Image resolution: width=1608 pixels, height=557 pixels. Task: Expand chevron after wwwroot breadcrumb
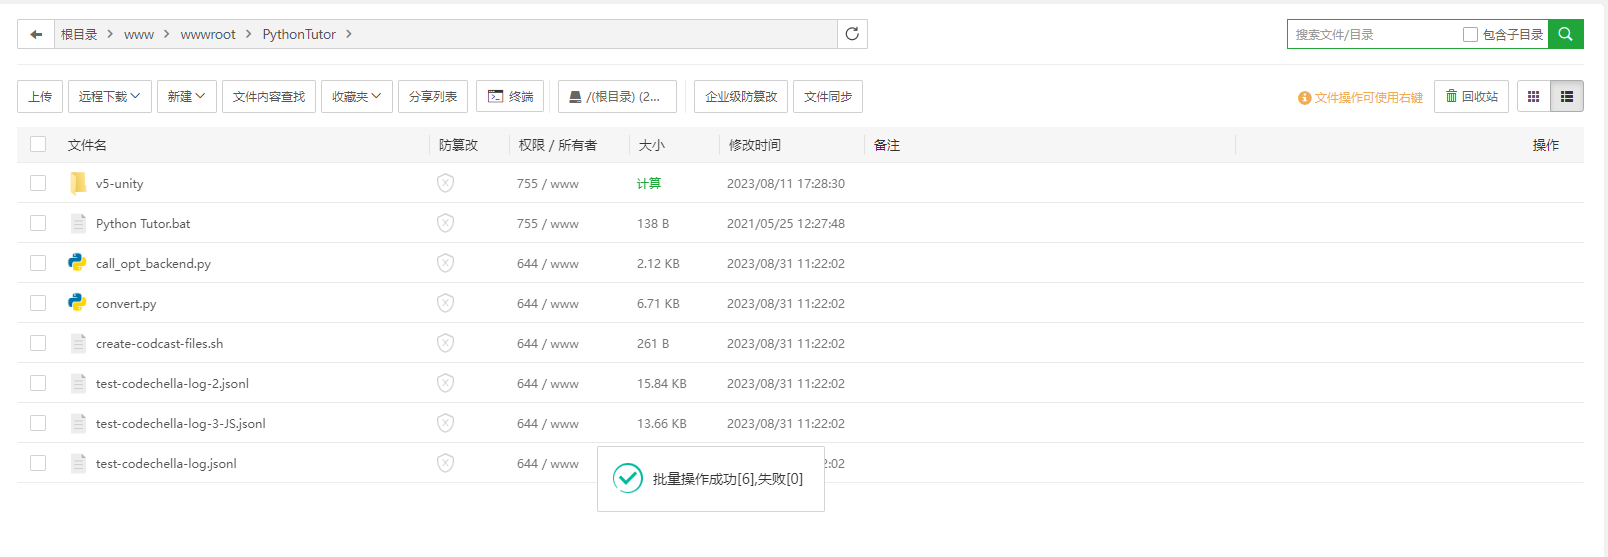point(248,34)
